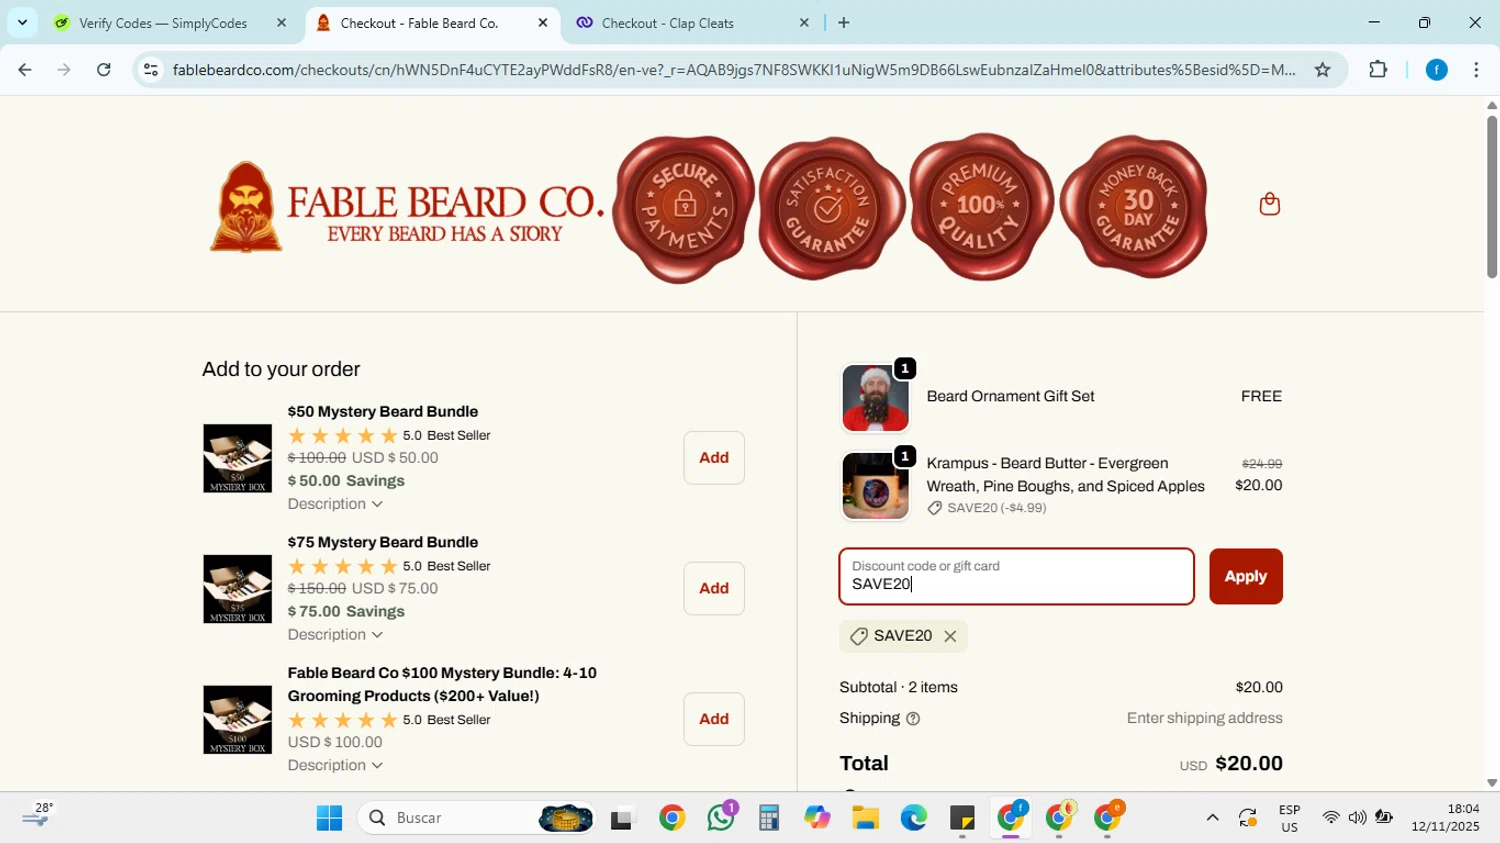Screen dimensions: 1500x843
Task: Click the 'Enter shipping address' text
Action: tap(1204, 718)
